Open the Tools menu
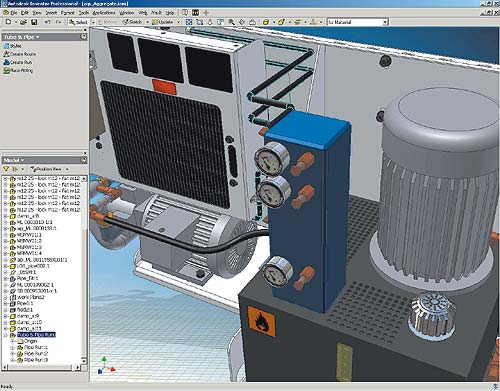Viewport: 500px width, 391px height. [x=84, y=13]
